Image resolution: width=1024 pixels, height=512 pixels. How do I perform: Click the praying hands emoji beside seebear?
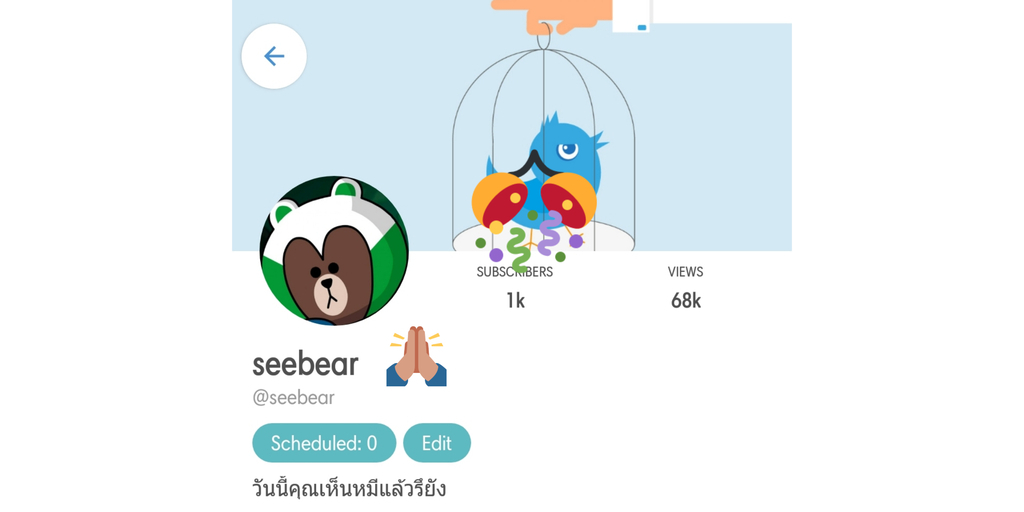pyautogui.click(x=416, y=356)
